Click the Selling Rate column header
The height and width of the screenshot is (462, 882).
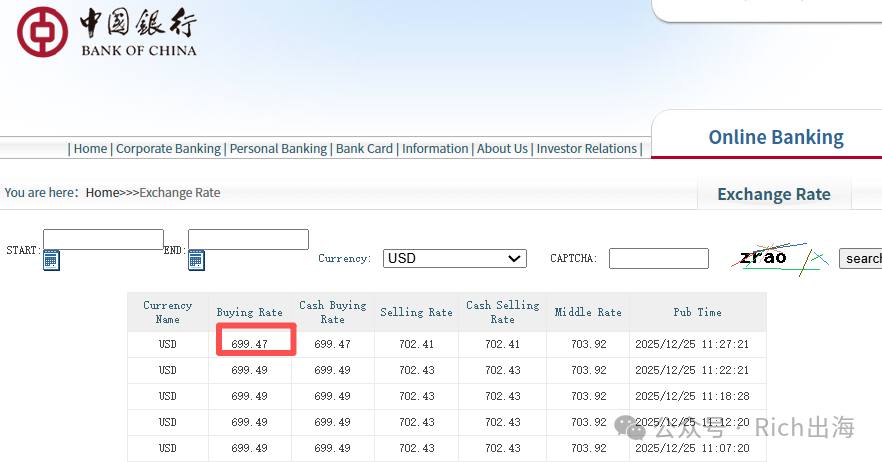point(416,312)
